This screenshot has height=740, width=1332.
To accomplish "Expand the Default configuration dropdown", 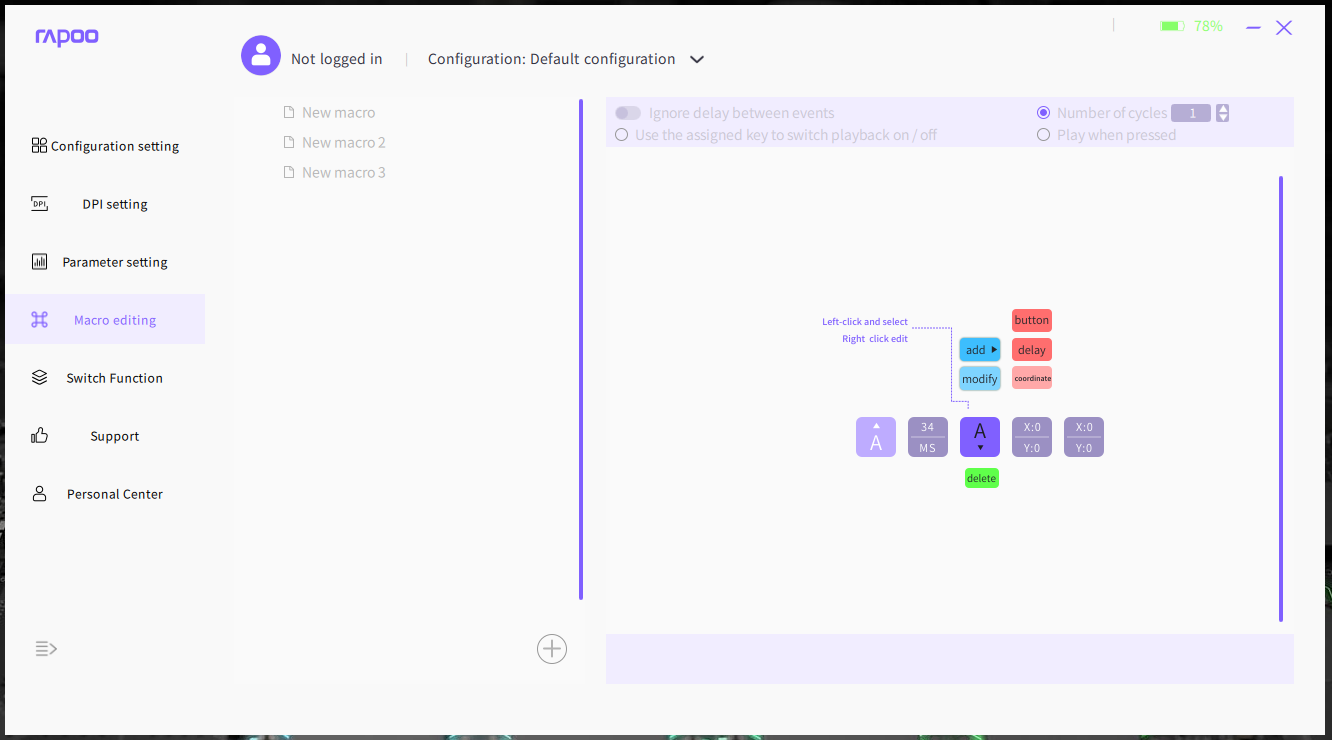I will [697, 59].
